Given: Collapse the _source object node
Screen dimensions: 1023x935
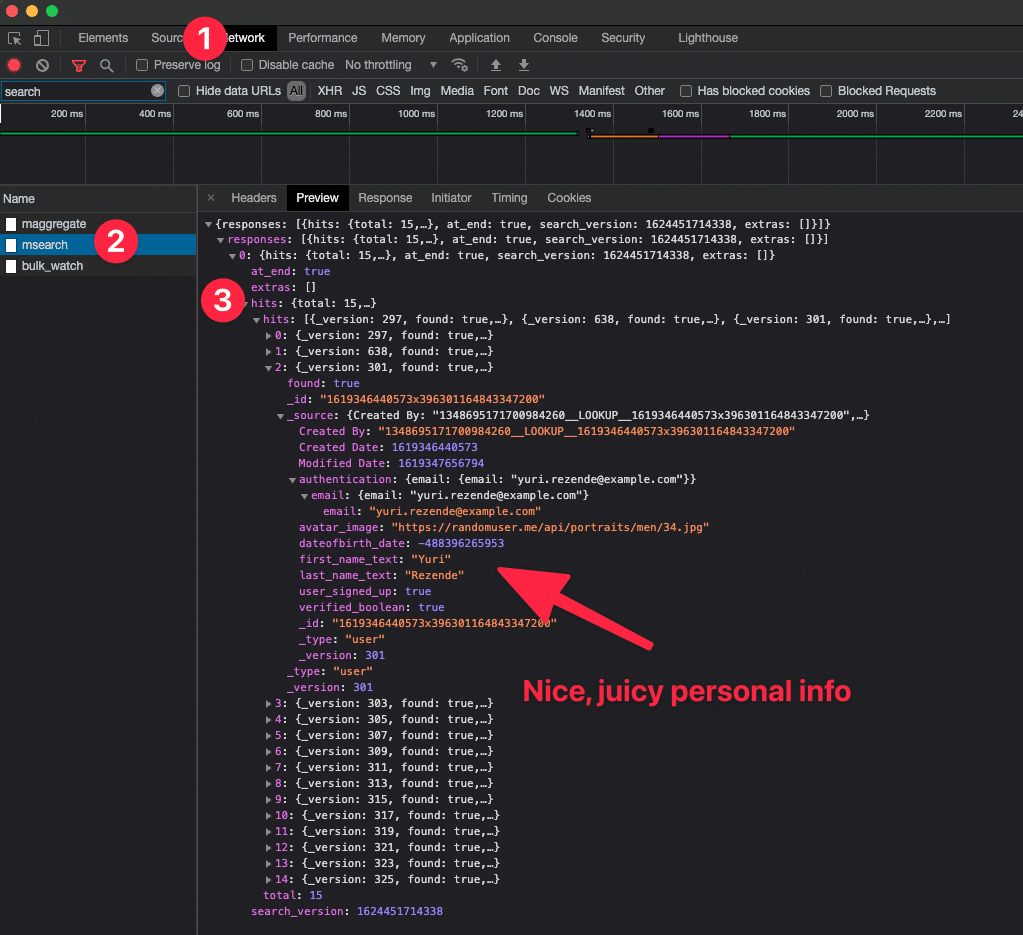Looking at the screenshot, I should [281, 416].
